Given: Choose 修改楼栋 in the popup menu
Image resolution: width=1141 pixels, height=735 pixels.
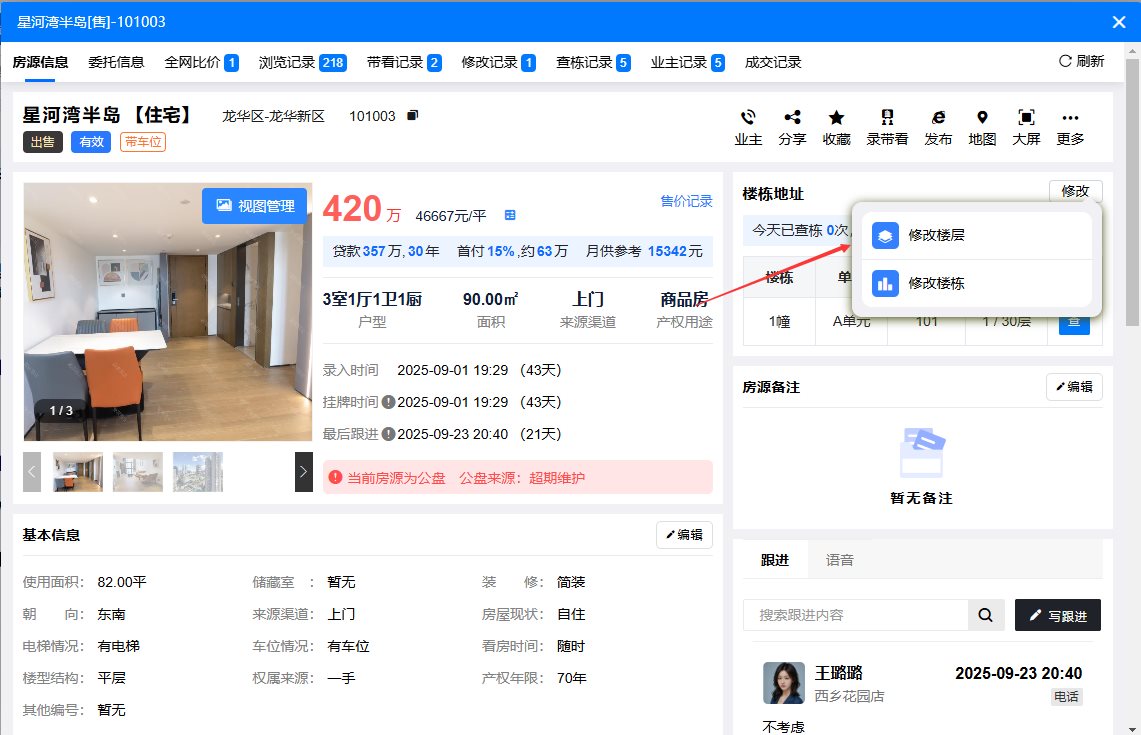Looking at the screenshot, I should tap(936, 283).
